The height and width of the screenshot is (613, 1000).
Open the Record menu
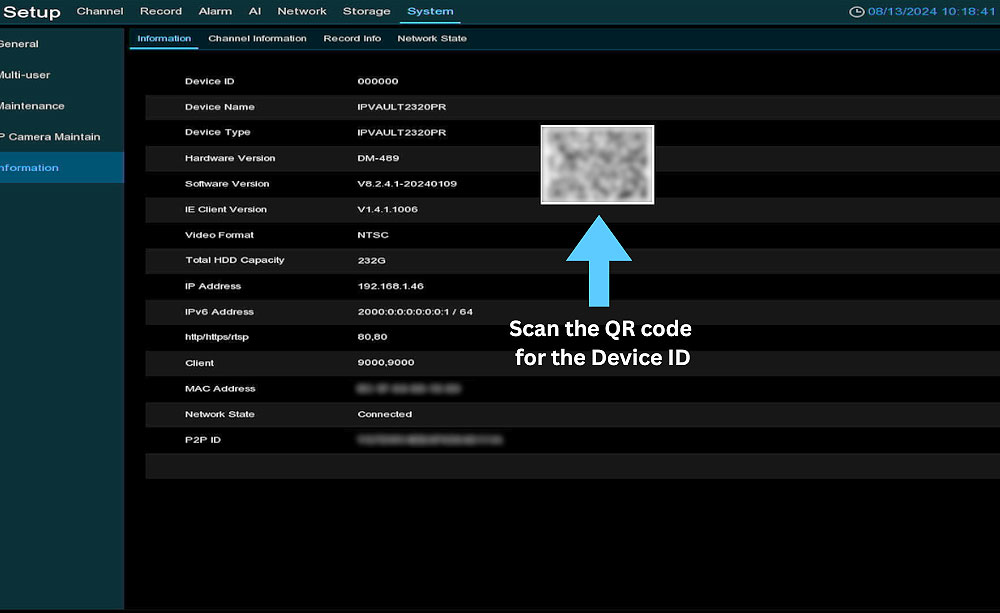(x=160, y=12)
